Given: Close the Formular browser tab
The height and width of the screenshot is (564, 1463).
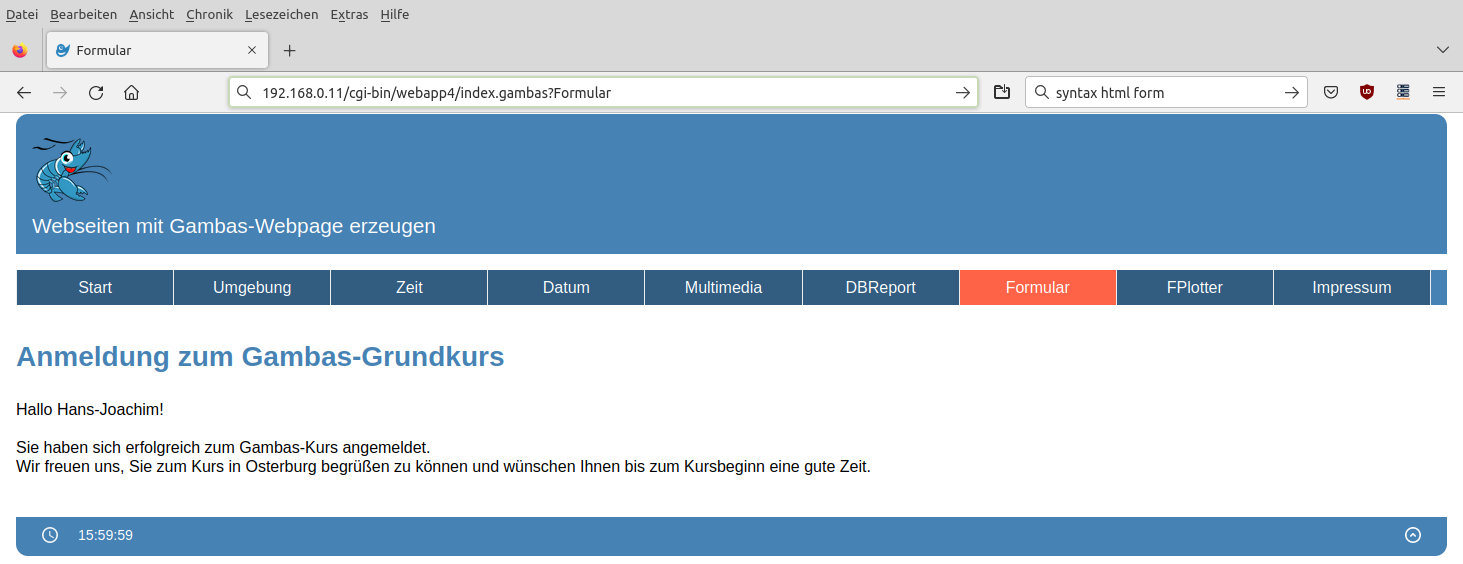Looking at the screenshot, I should pos(252,50).
